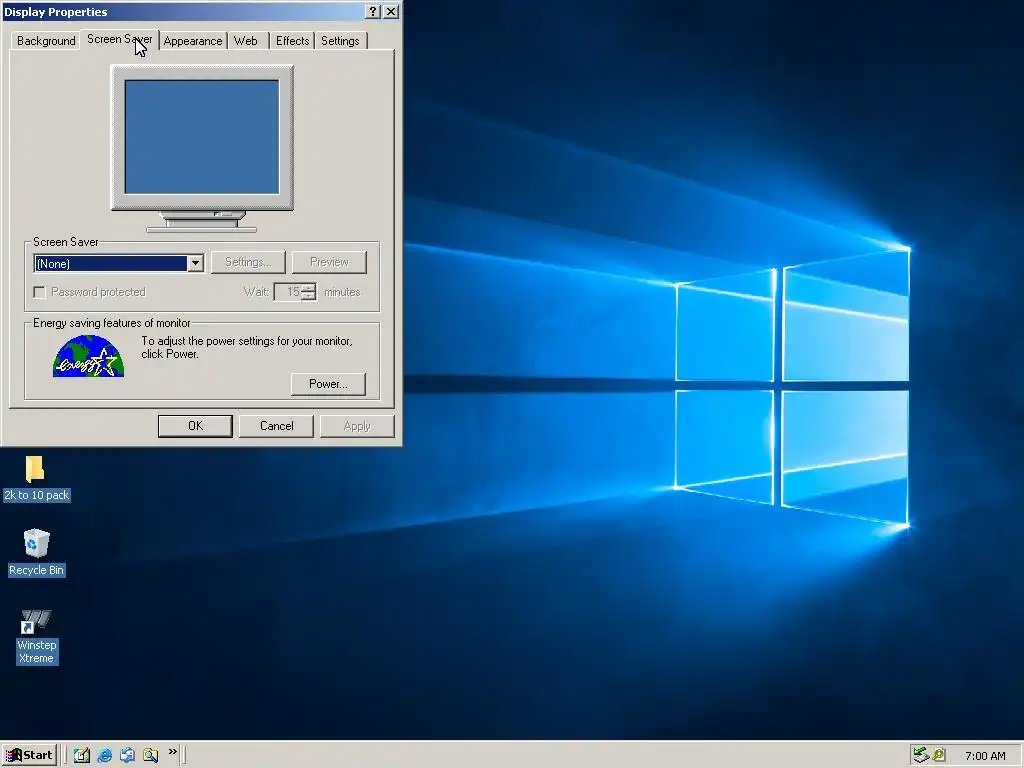Open the Start menu
1024x768 pixels.
[x=29, y=755]
